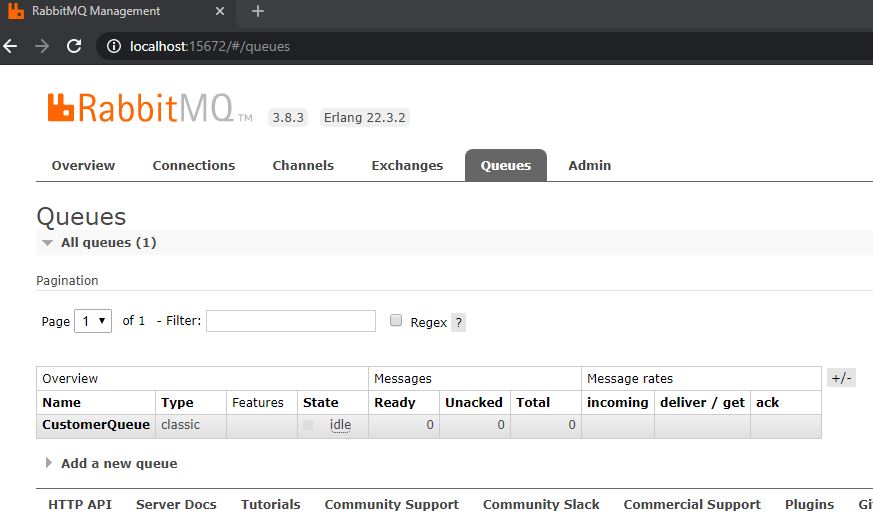Screen dimensions: 873x528
Task: Open the CustomerQueue queue details
Action: tap(96, 424)
